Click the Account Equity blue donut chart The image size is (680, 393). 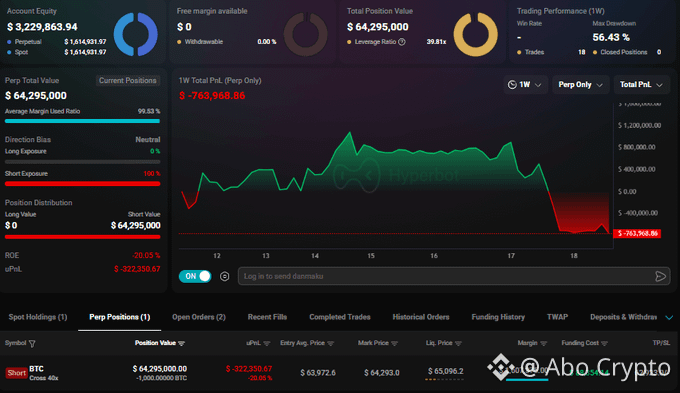(135, 34)
